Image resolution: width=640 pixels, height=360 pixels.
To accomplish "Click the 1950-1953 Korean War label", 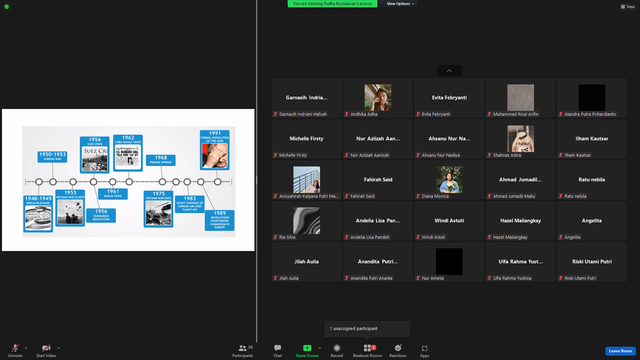I will 52,156.
